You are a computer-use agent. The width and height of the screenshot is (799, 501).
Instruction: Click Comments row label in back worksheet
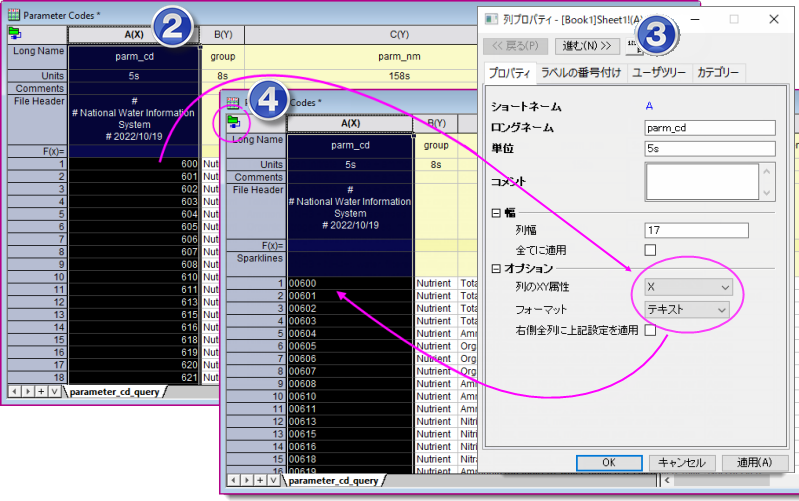coord(37,89)
